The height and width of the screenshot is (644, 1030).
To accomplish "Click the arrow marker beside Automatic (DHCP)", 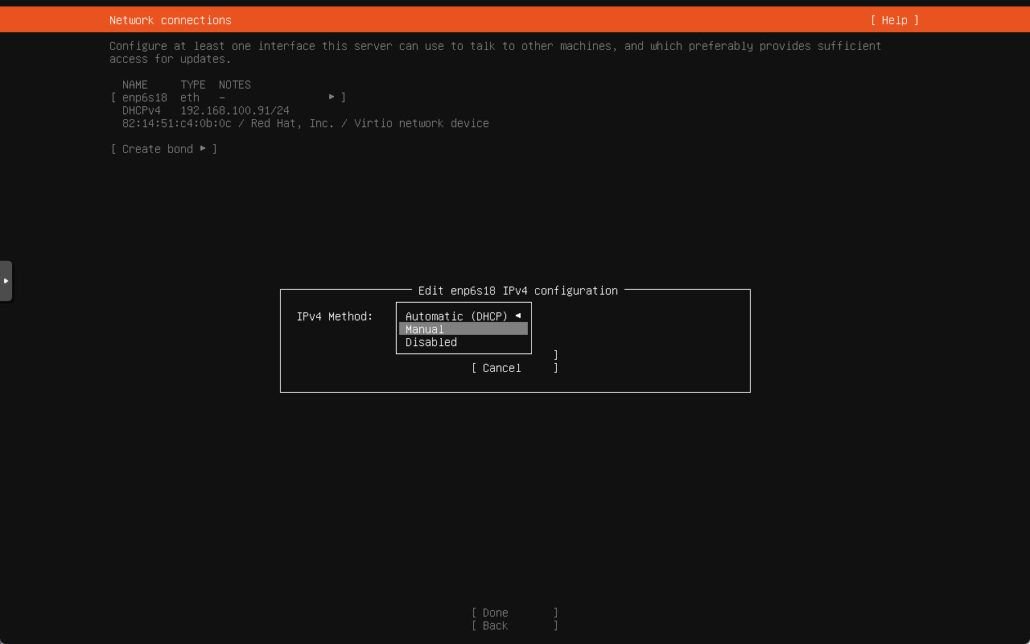I will coord(518,316).
